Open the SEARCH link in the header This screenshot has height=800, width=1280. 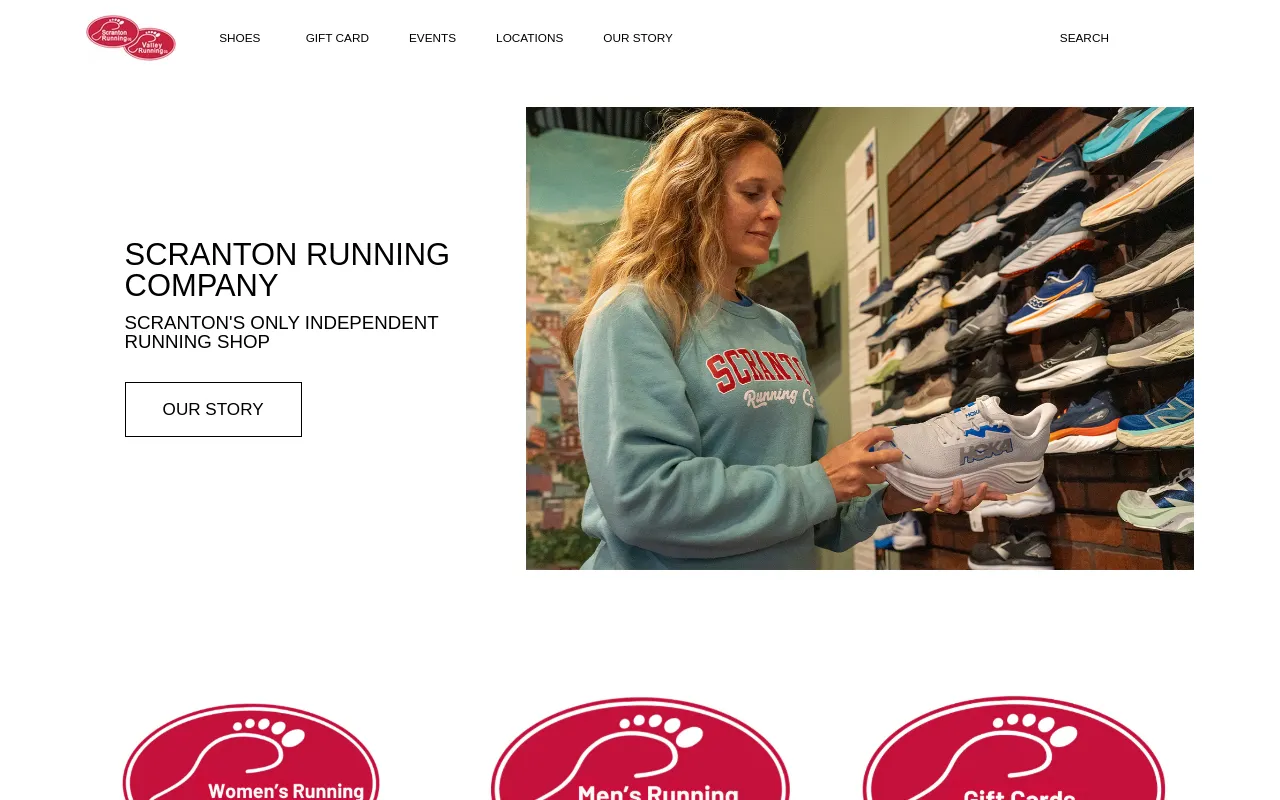point(1084,38)
